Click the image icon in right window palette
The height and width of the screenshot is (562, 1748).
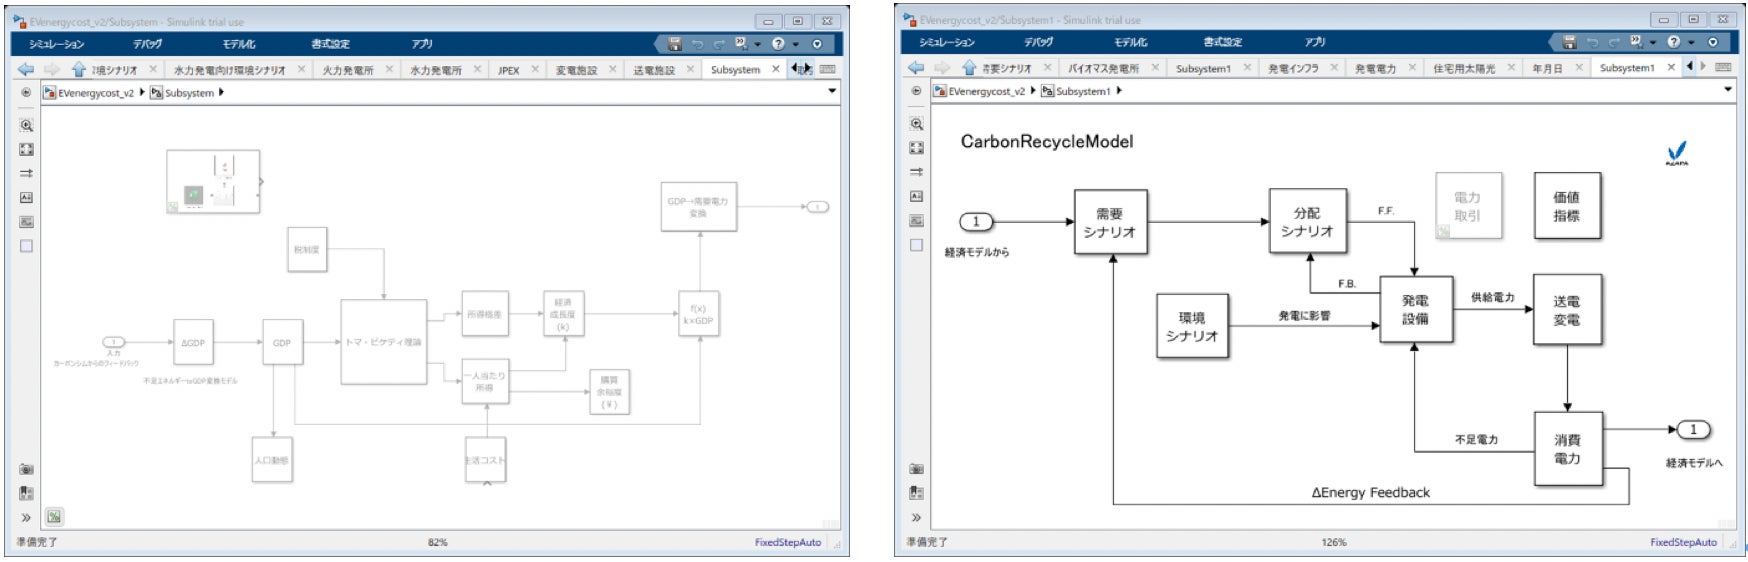(x=916, y=220)
